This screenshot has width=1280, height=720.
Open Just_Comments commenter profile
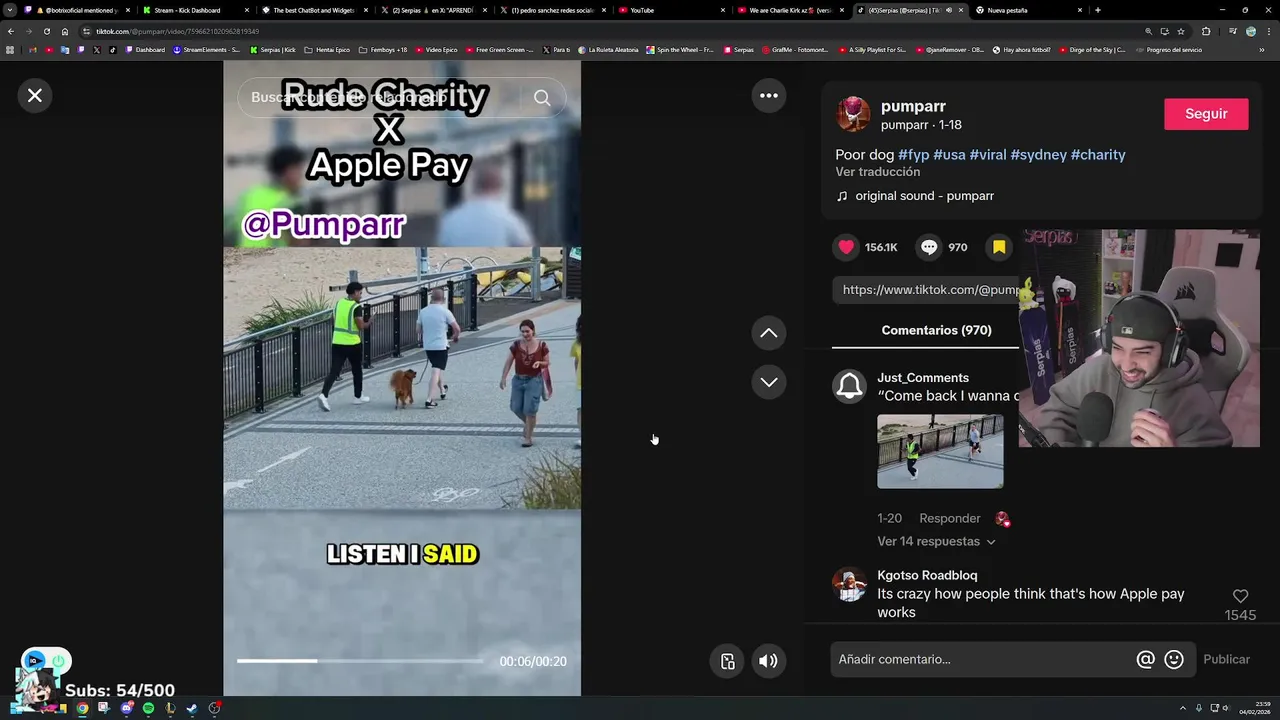click(923, 378)
